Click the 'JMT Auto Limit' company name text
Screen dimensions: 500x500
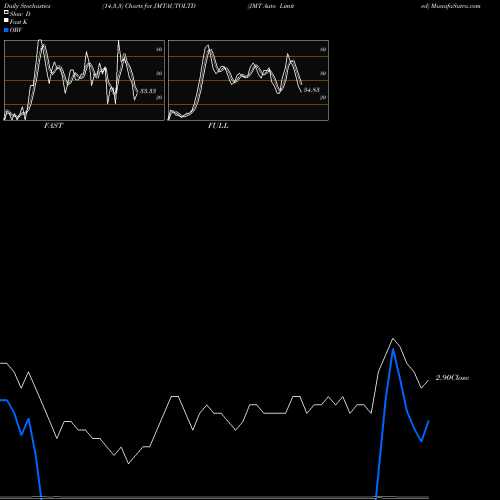tap(271, 6)
